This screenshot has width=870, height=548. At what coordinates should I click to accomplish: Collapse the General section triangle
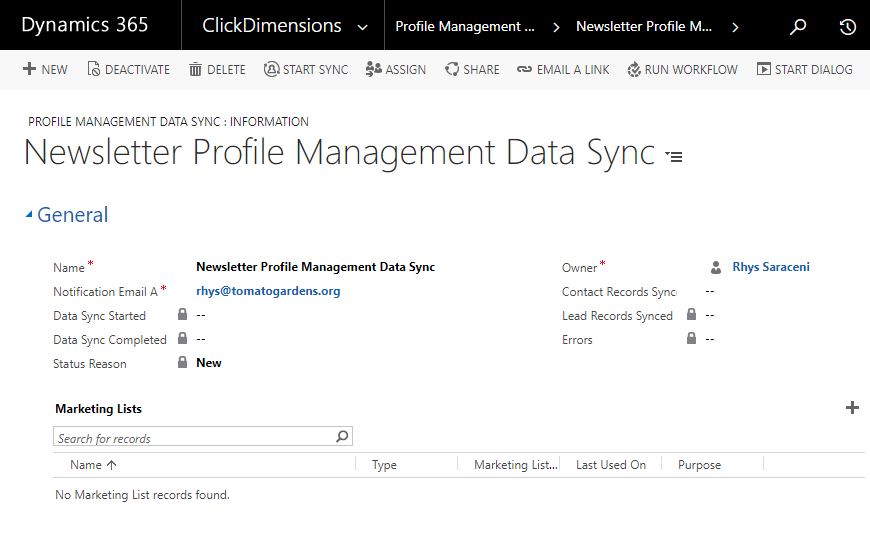tap(29, 215)
